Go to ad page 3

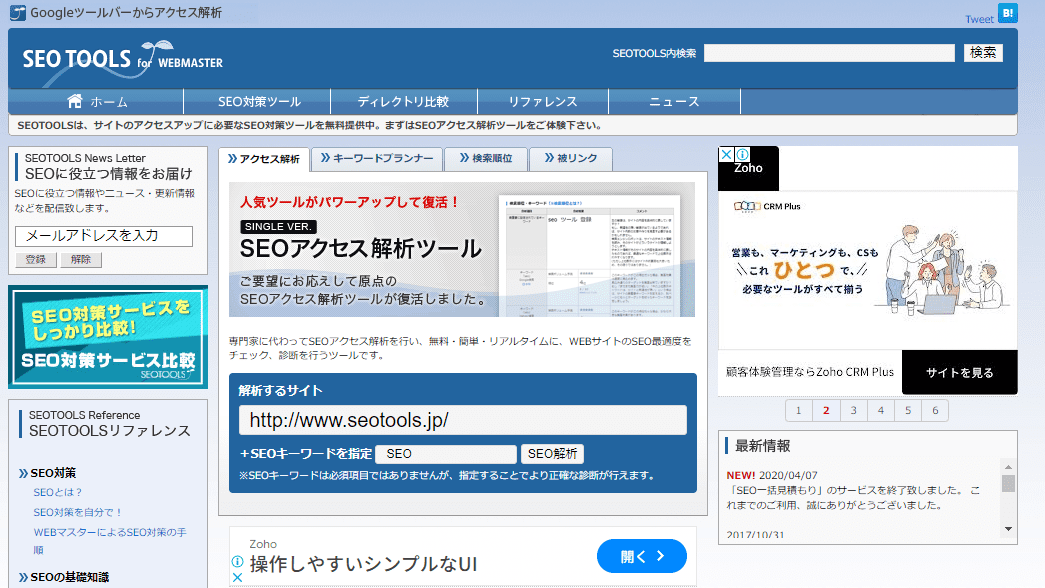point(854,411)
